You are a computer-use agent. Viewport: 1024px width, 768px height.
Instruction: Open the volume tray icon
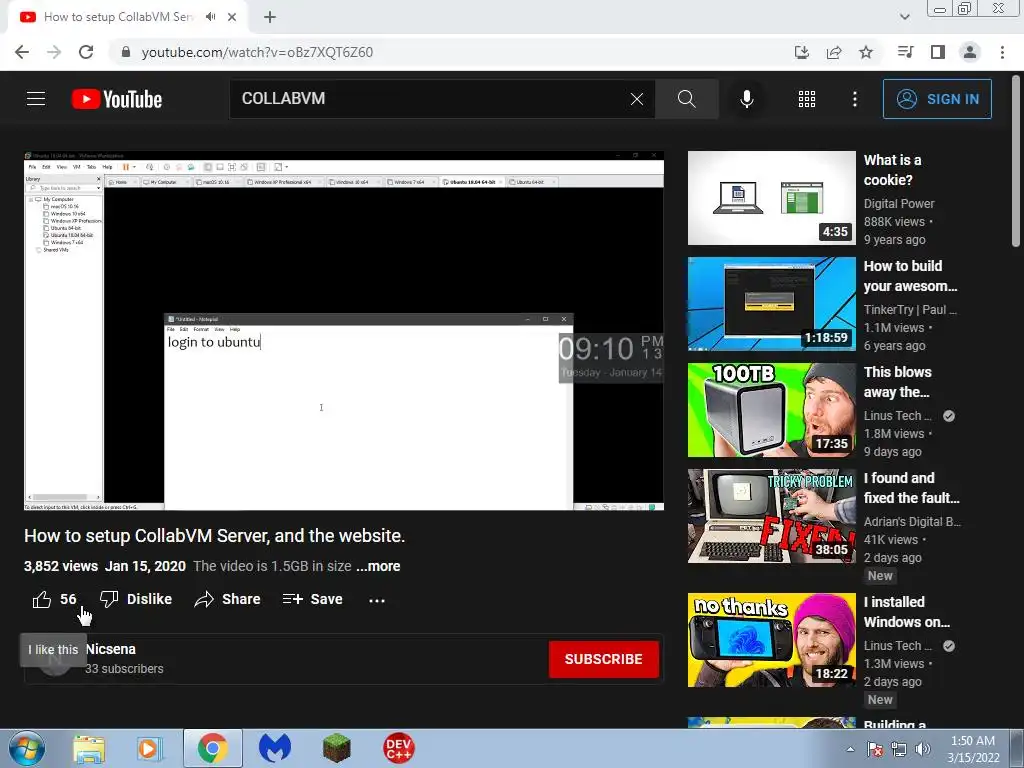pos(923,749)
